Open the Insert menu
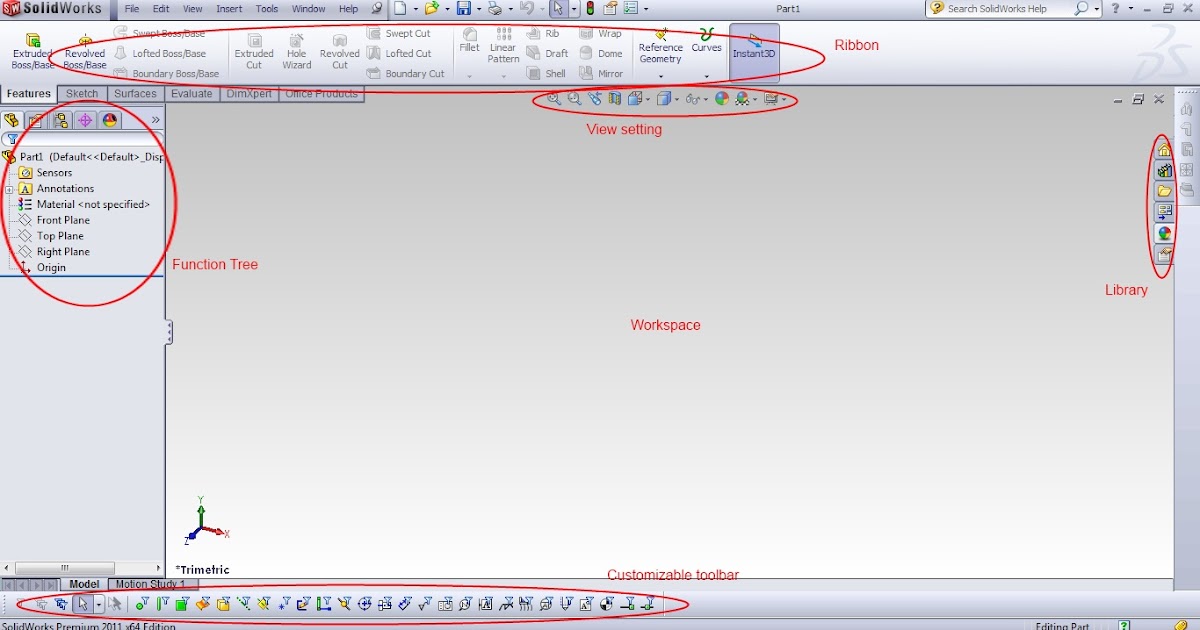Viewport: 1200px width, 630px height. coord(228,8)
